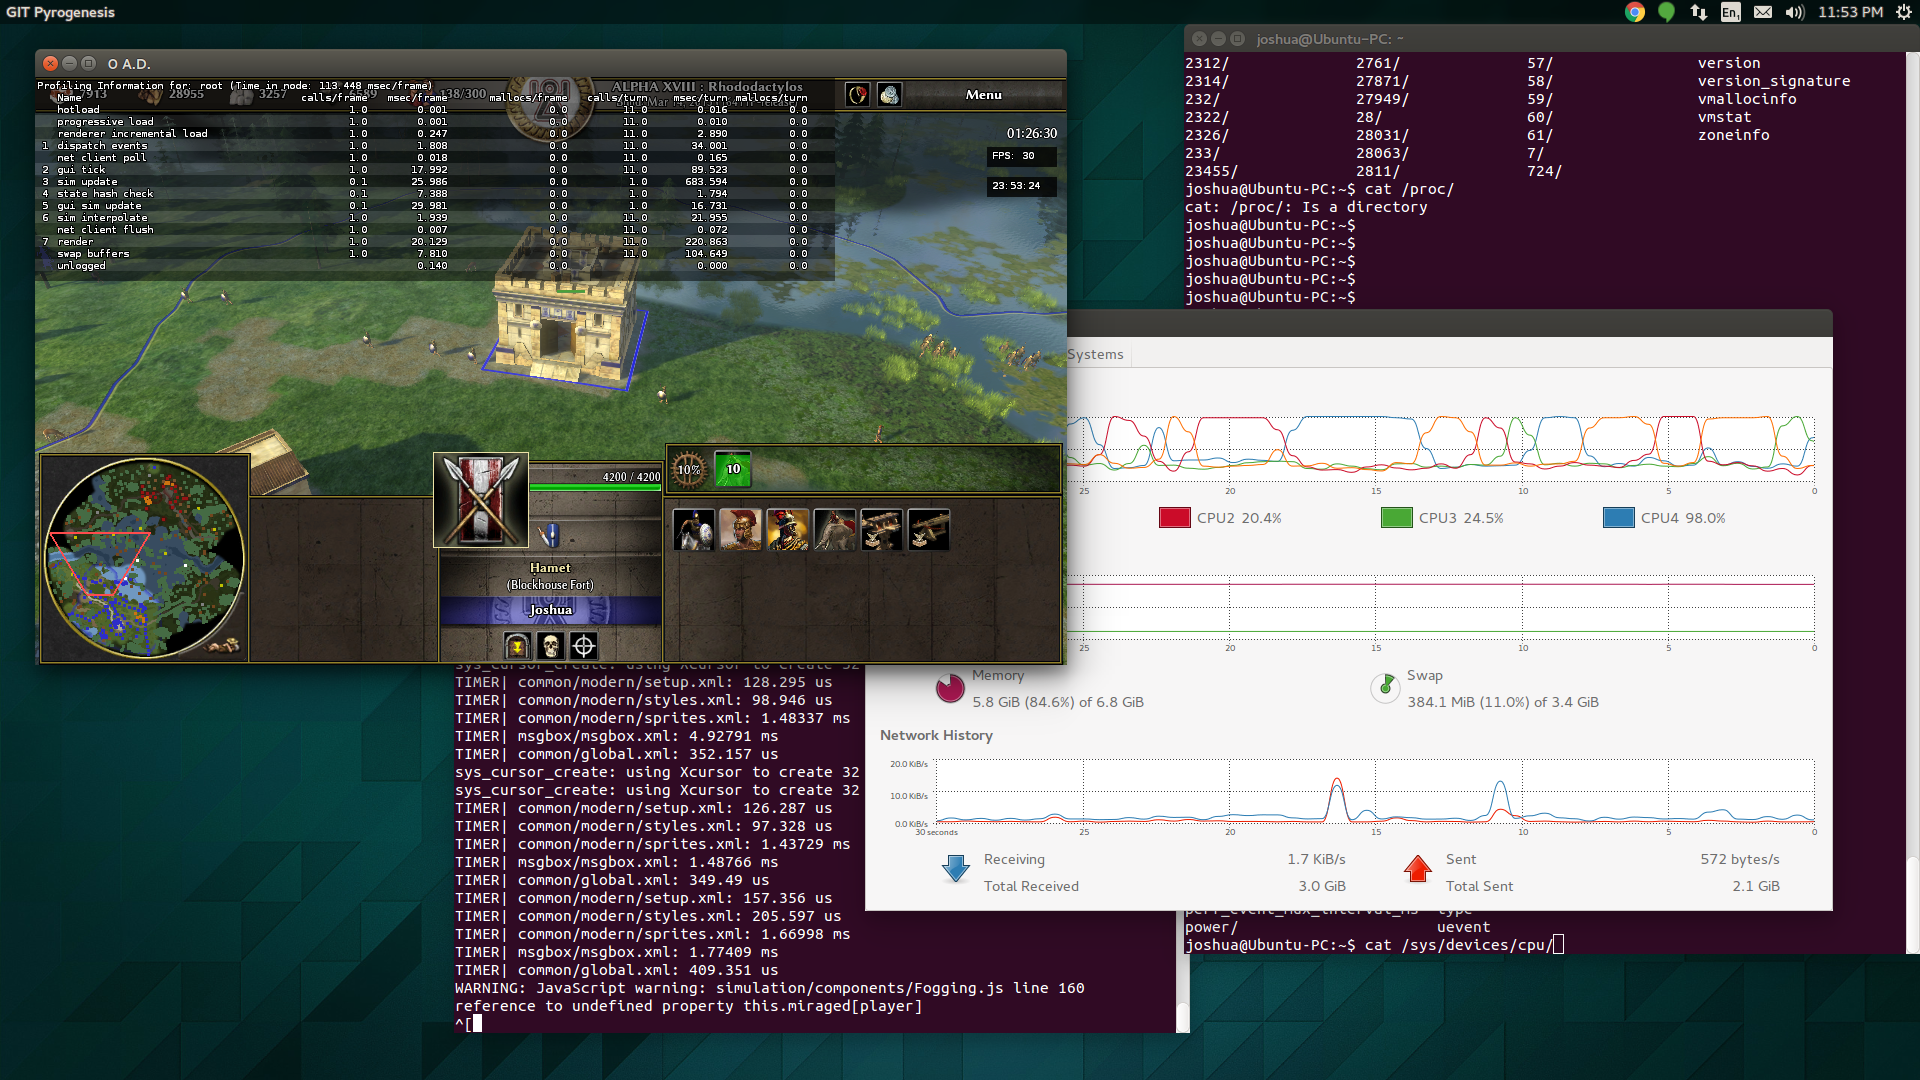
Task: Click the minimap to move the camera
Action: coord(143,558)
